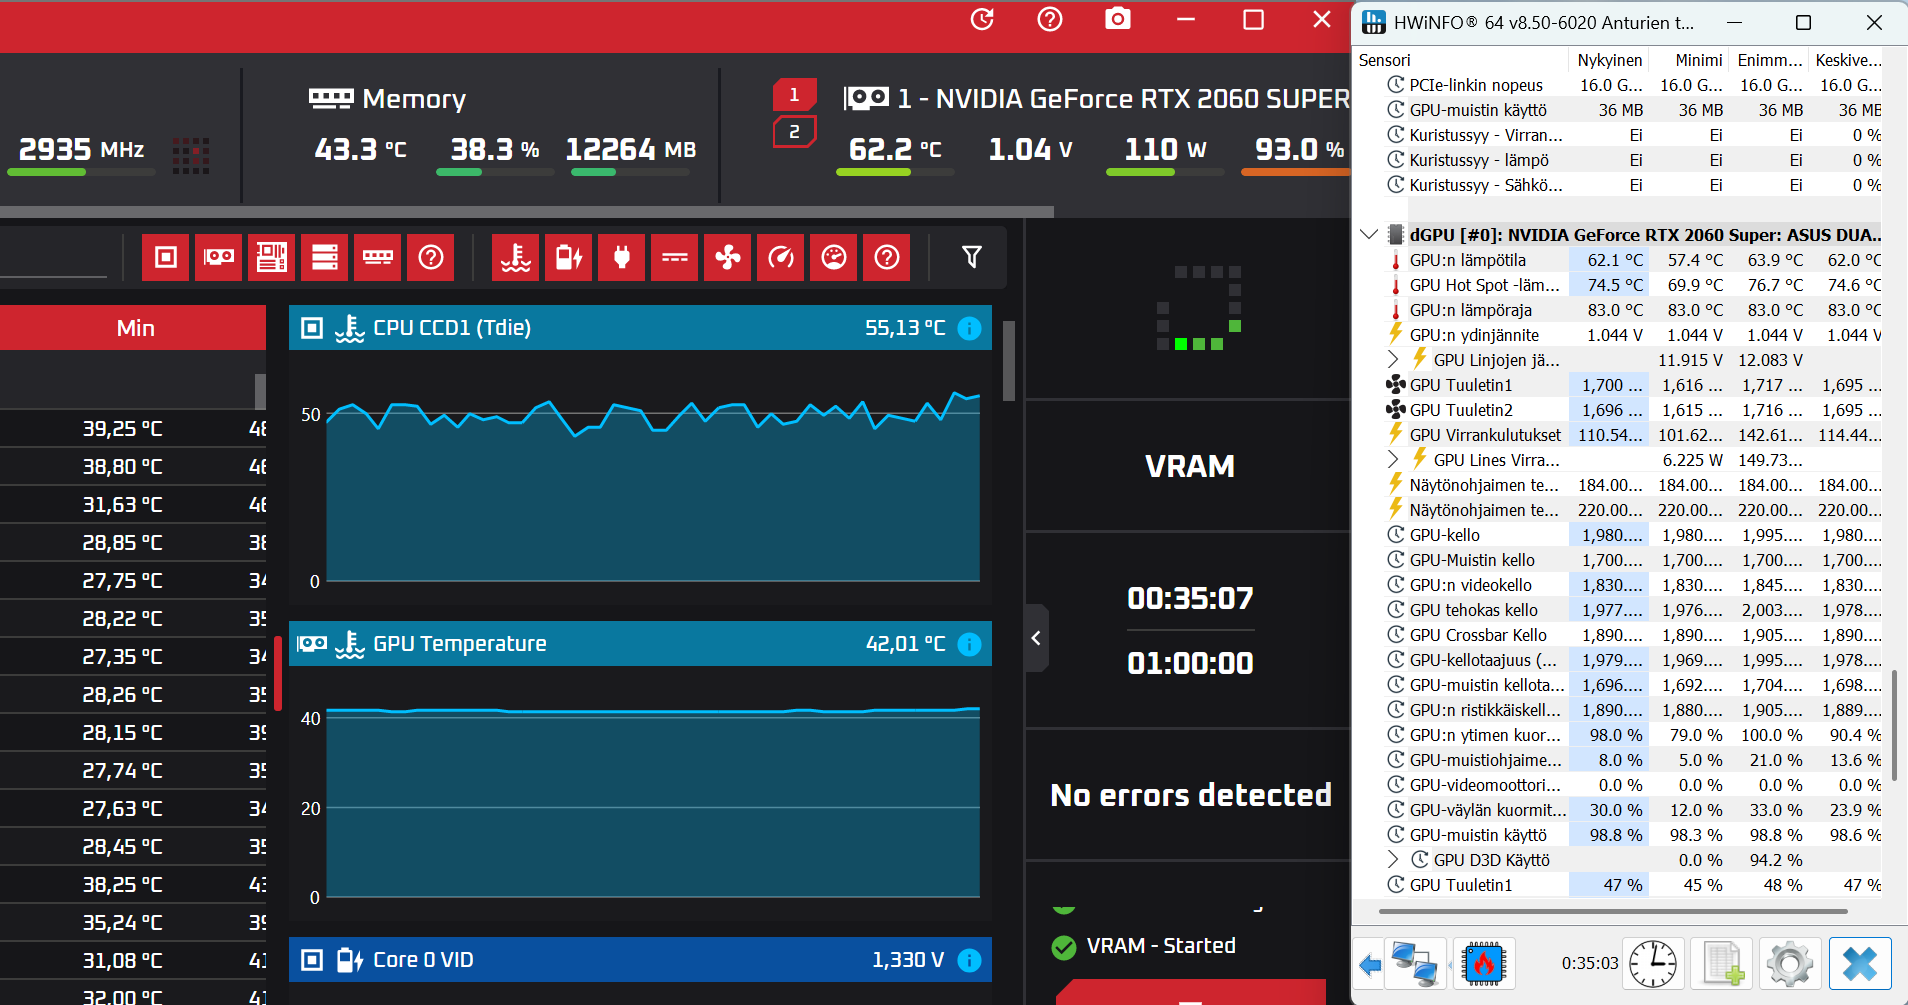Select GPU number 2 selector
1908x1005 pixels.
click(794, 132)
